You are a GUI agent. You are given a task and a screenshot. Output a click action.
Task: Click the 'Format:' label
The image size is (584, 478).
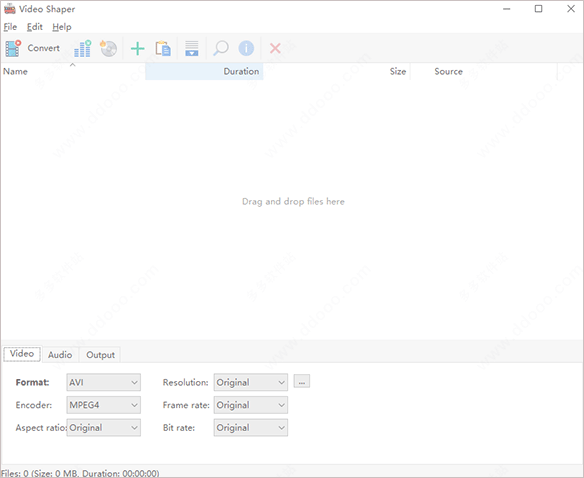click(32, 382)
